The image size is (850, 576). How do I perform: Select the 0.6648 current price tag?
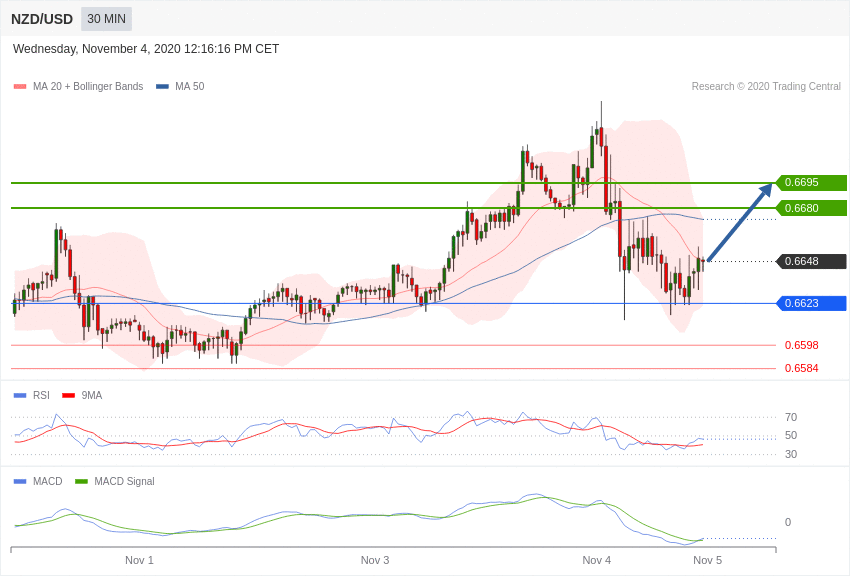[811, 261]
